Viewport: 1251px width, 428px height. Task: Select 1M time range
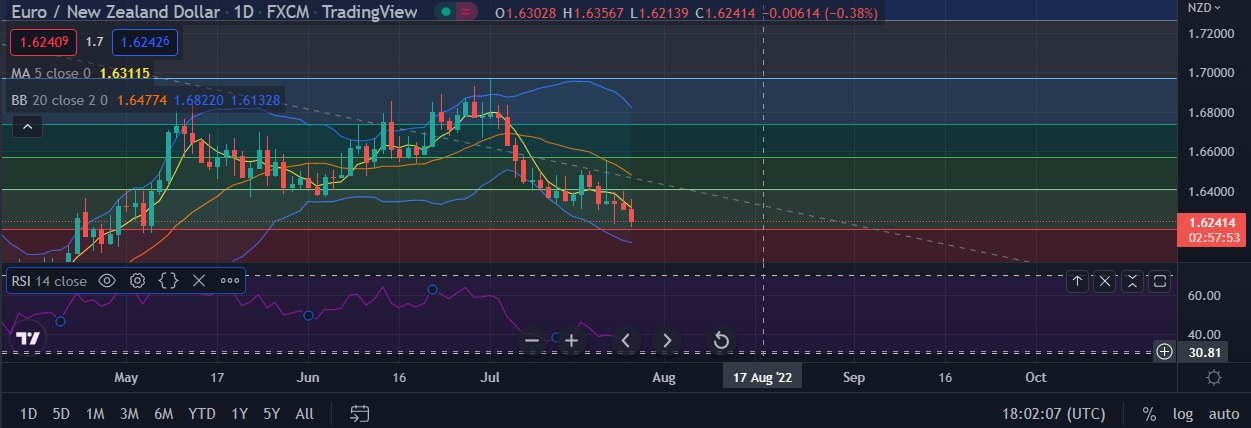pos(95,413)
